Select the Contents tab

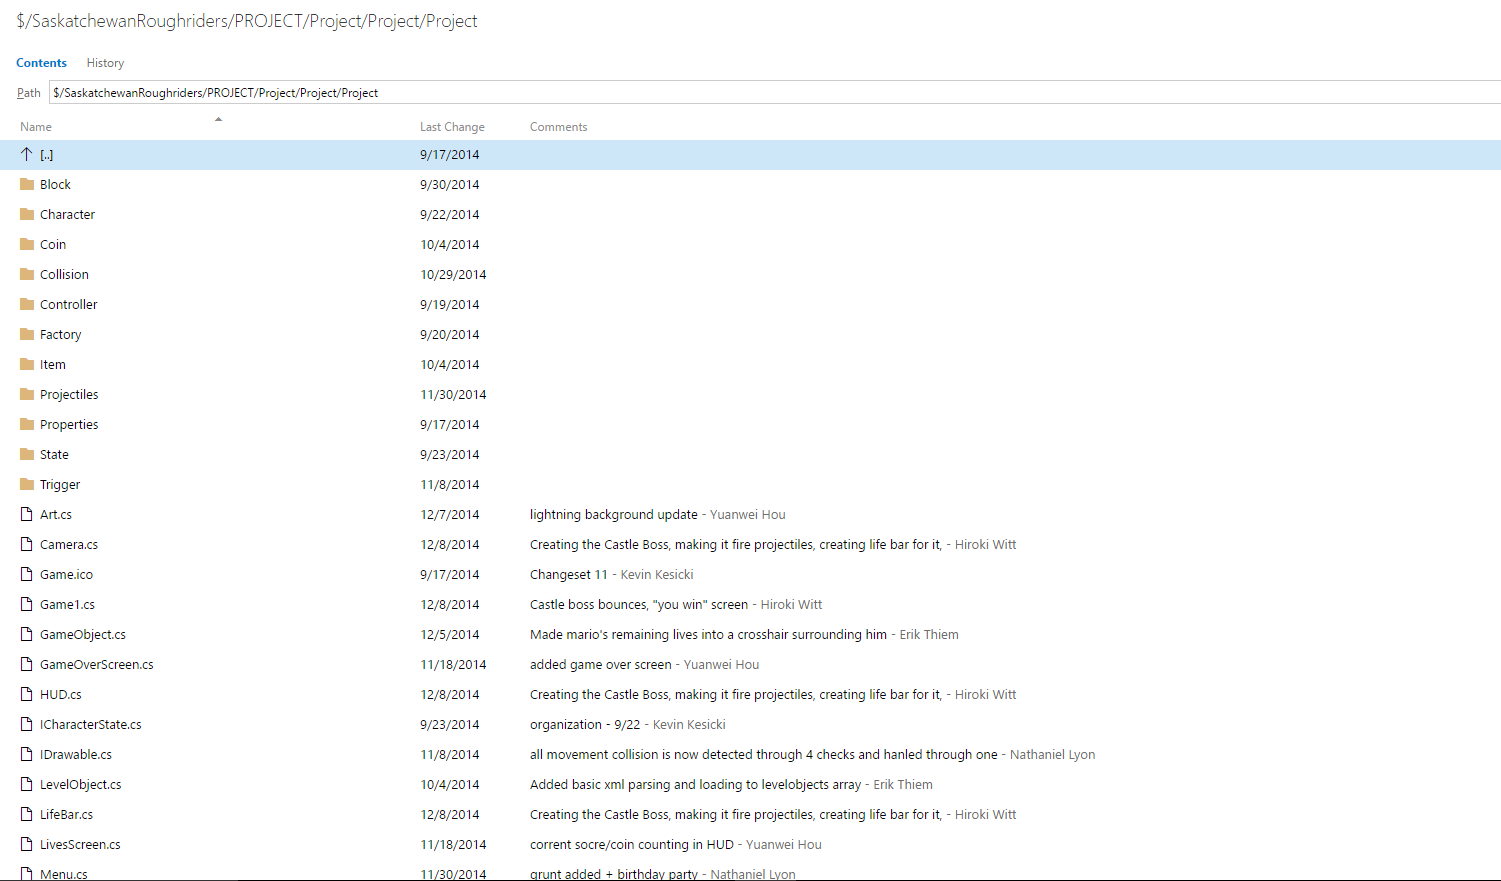(41, 63)
